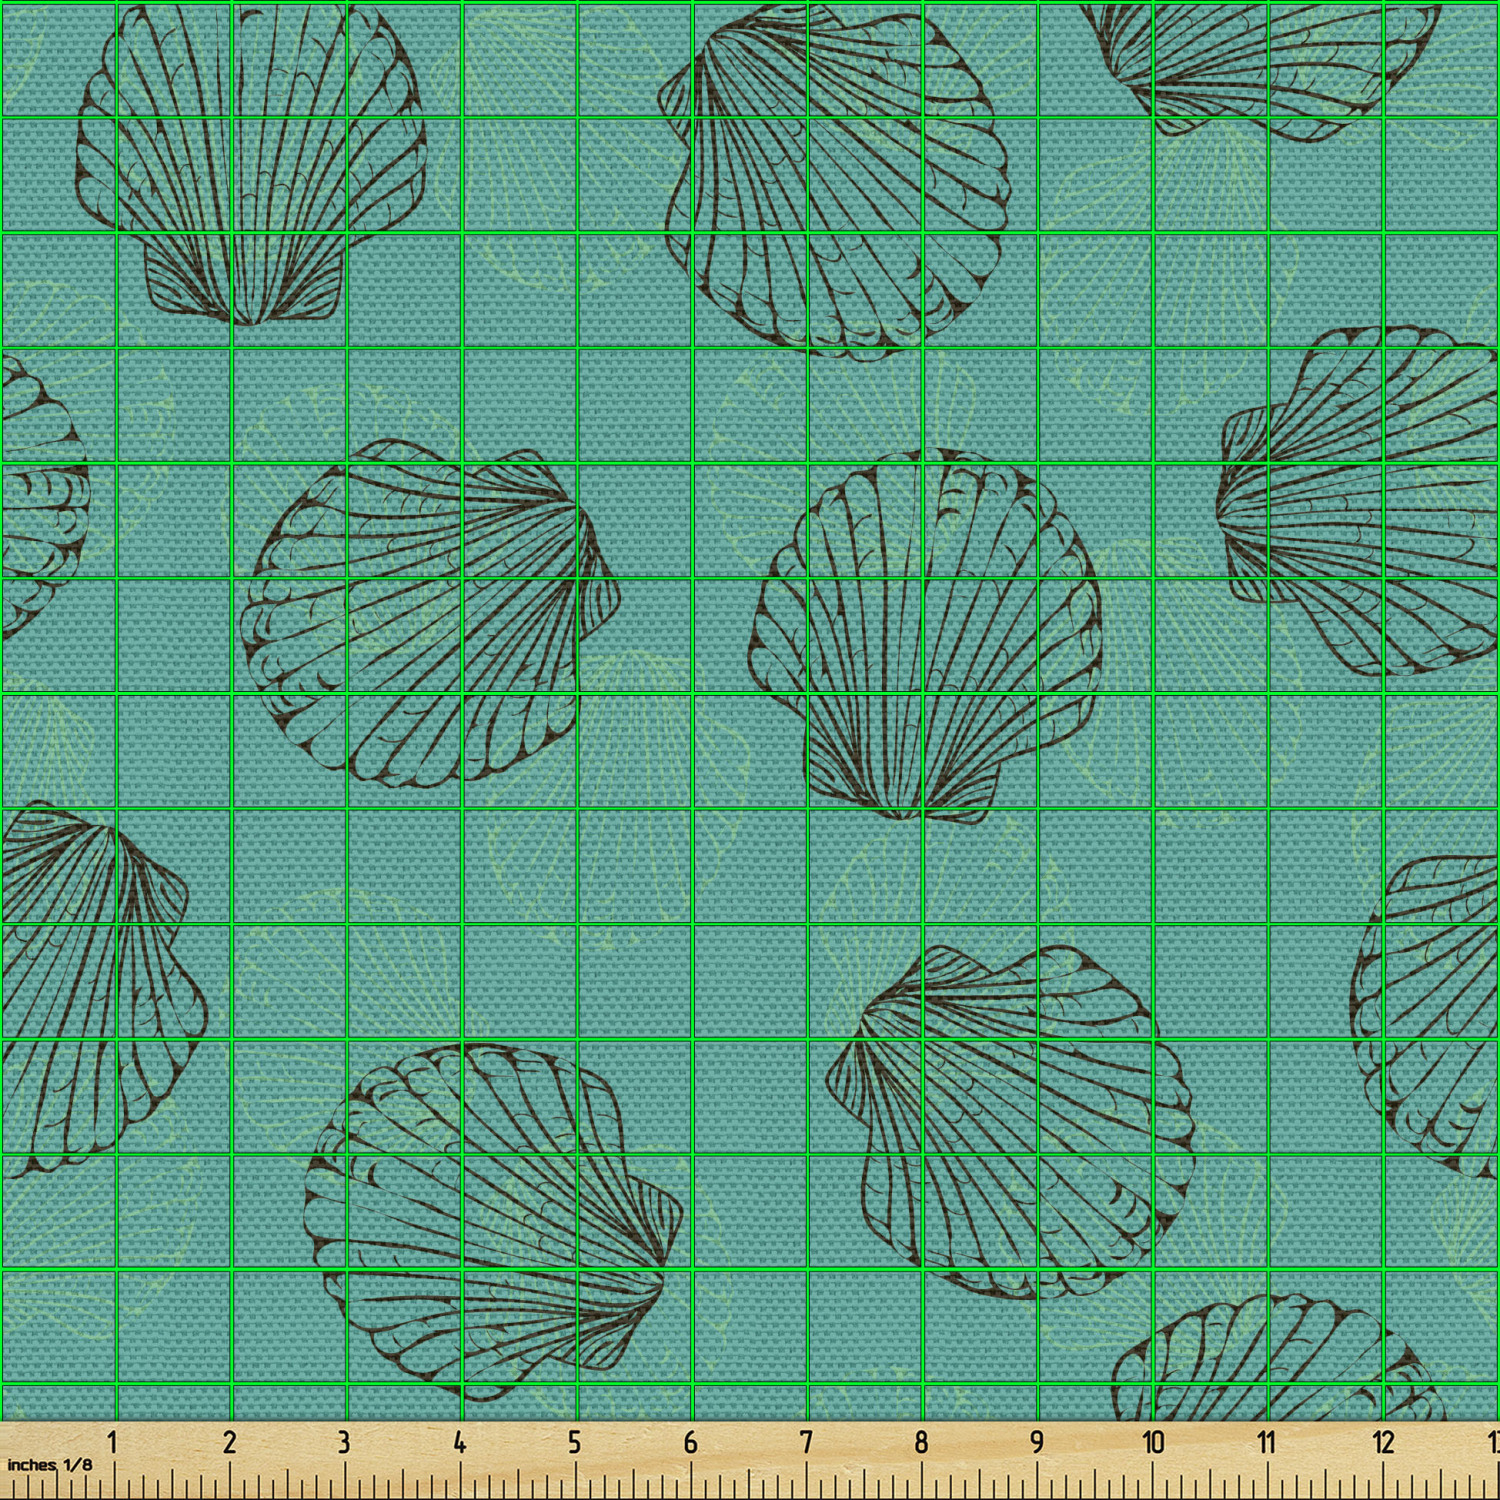
Task: Click the number 10 on the ruler
Action: (x=1153, y=1442)
